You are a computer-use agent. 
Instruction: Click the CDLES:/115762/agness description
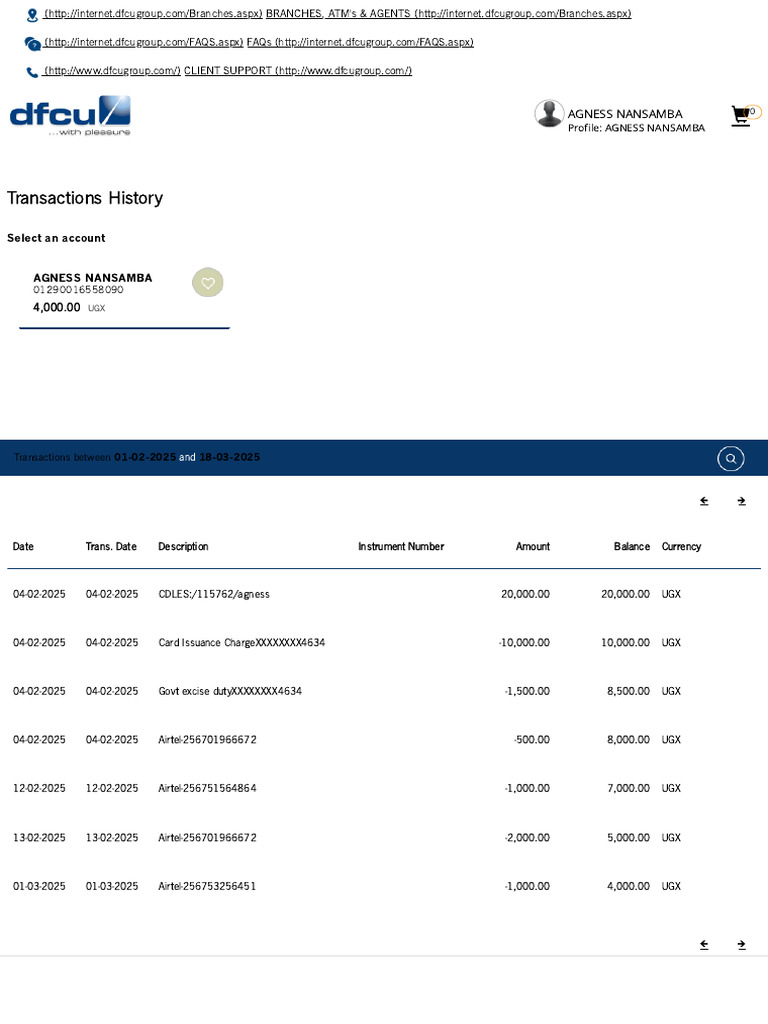point(214,594)
